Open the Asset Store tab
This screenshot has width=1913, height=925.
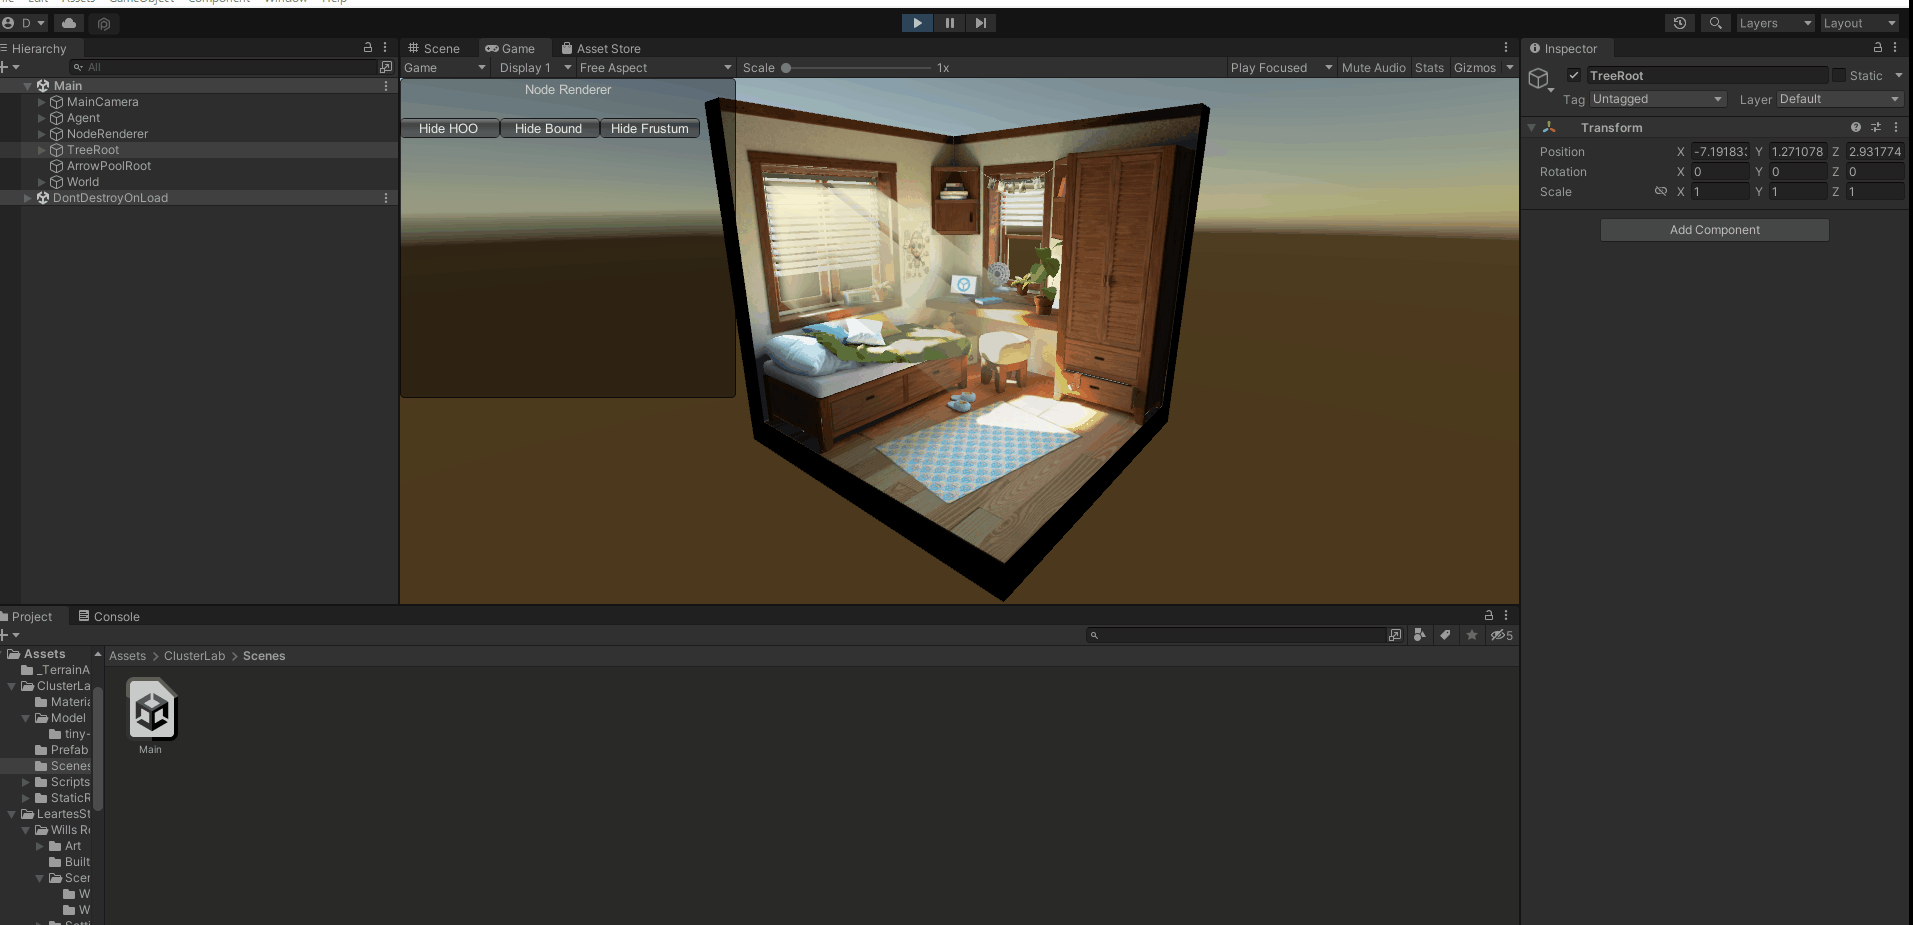pos(601,48)
